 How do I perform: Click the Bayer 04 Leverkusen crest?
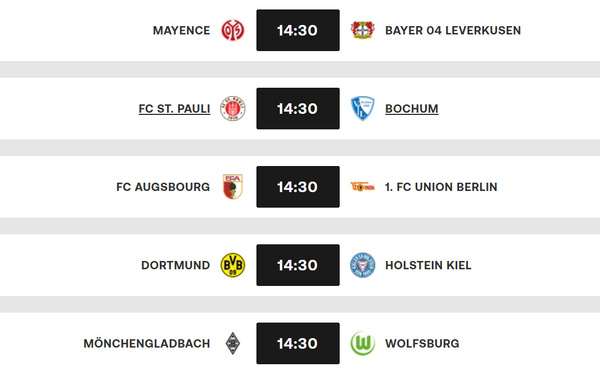[363, 30]
